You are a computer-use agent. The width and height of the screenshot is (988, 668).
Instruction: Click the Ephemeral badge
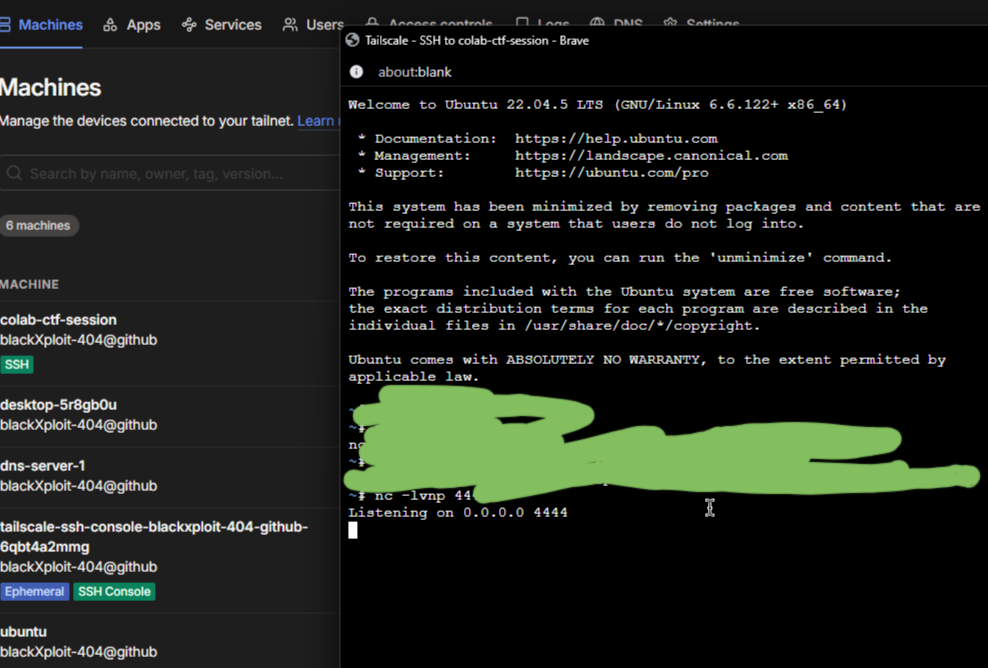tap(35, 592)
